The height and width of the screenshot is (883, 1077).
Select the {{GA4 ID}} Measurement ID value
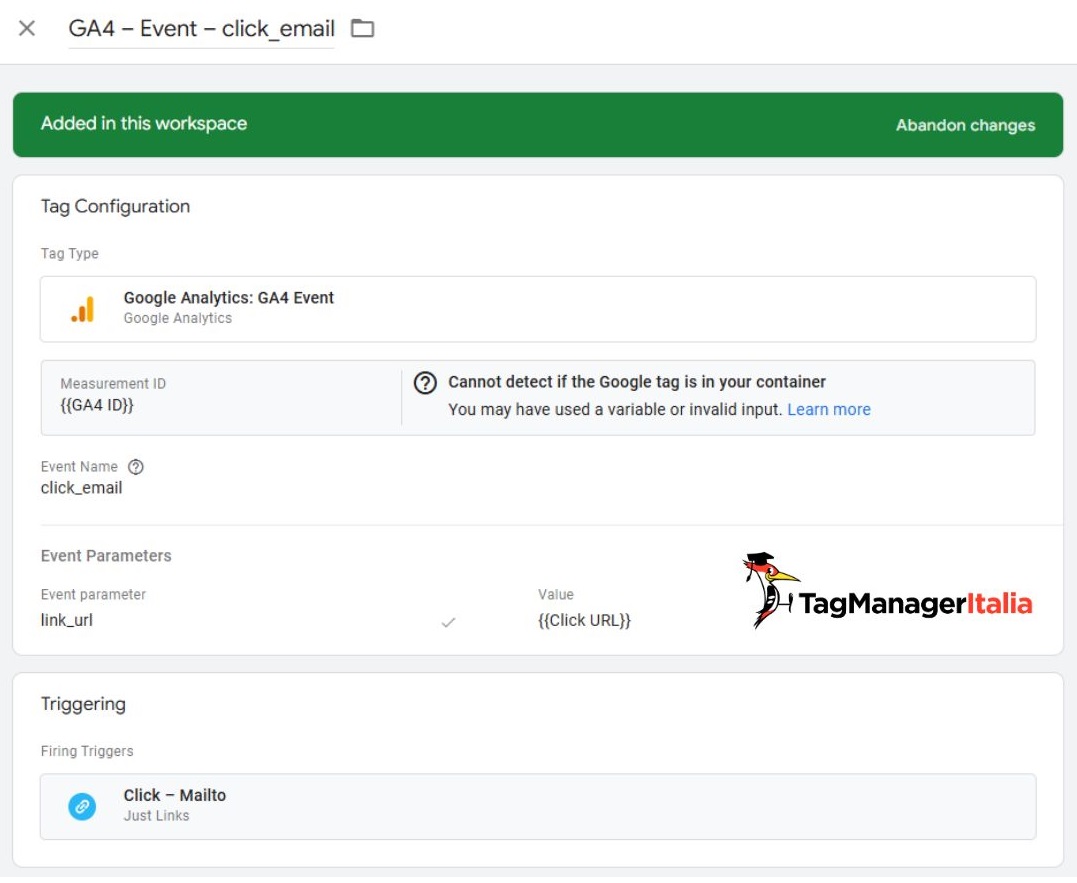(97, 406)
